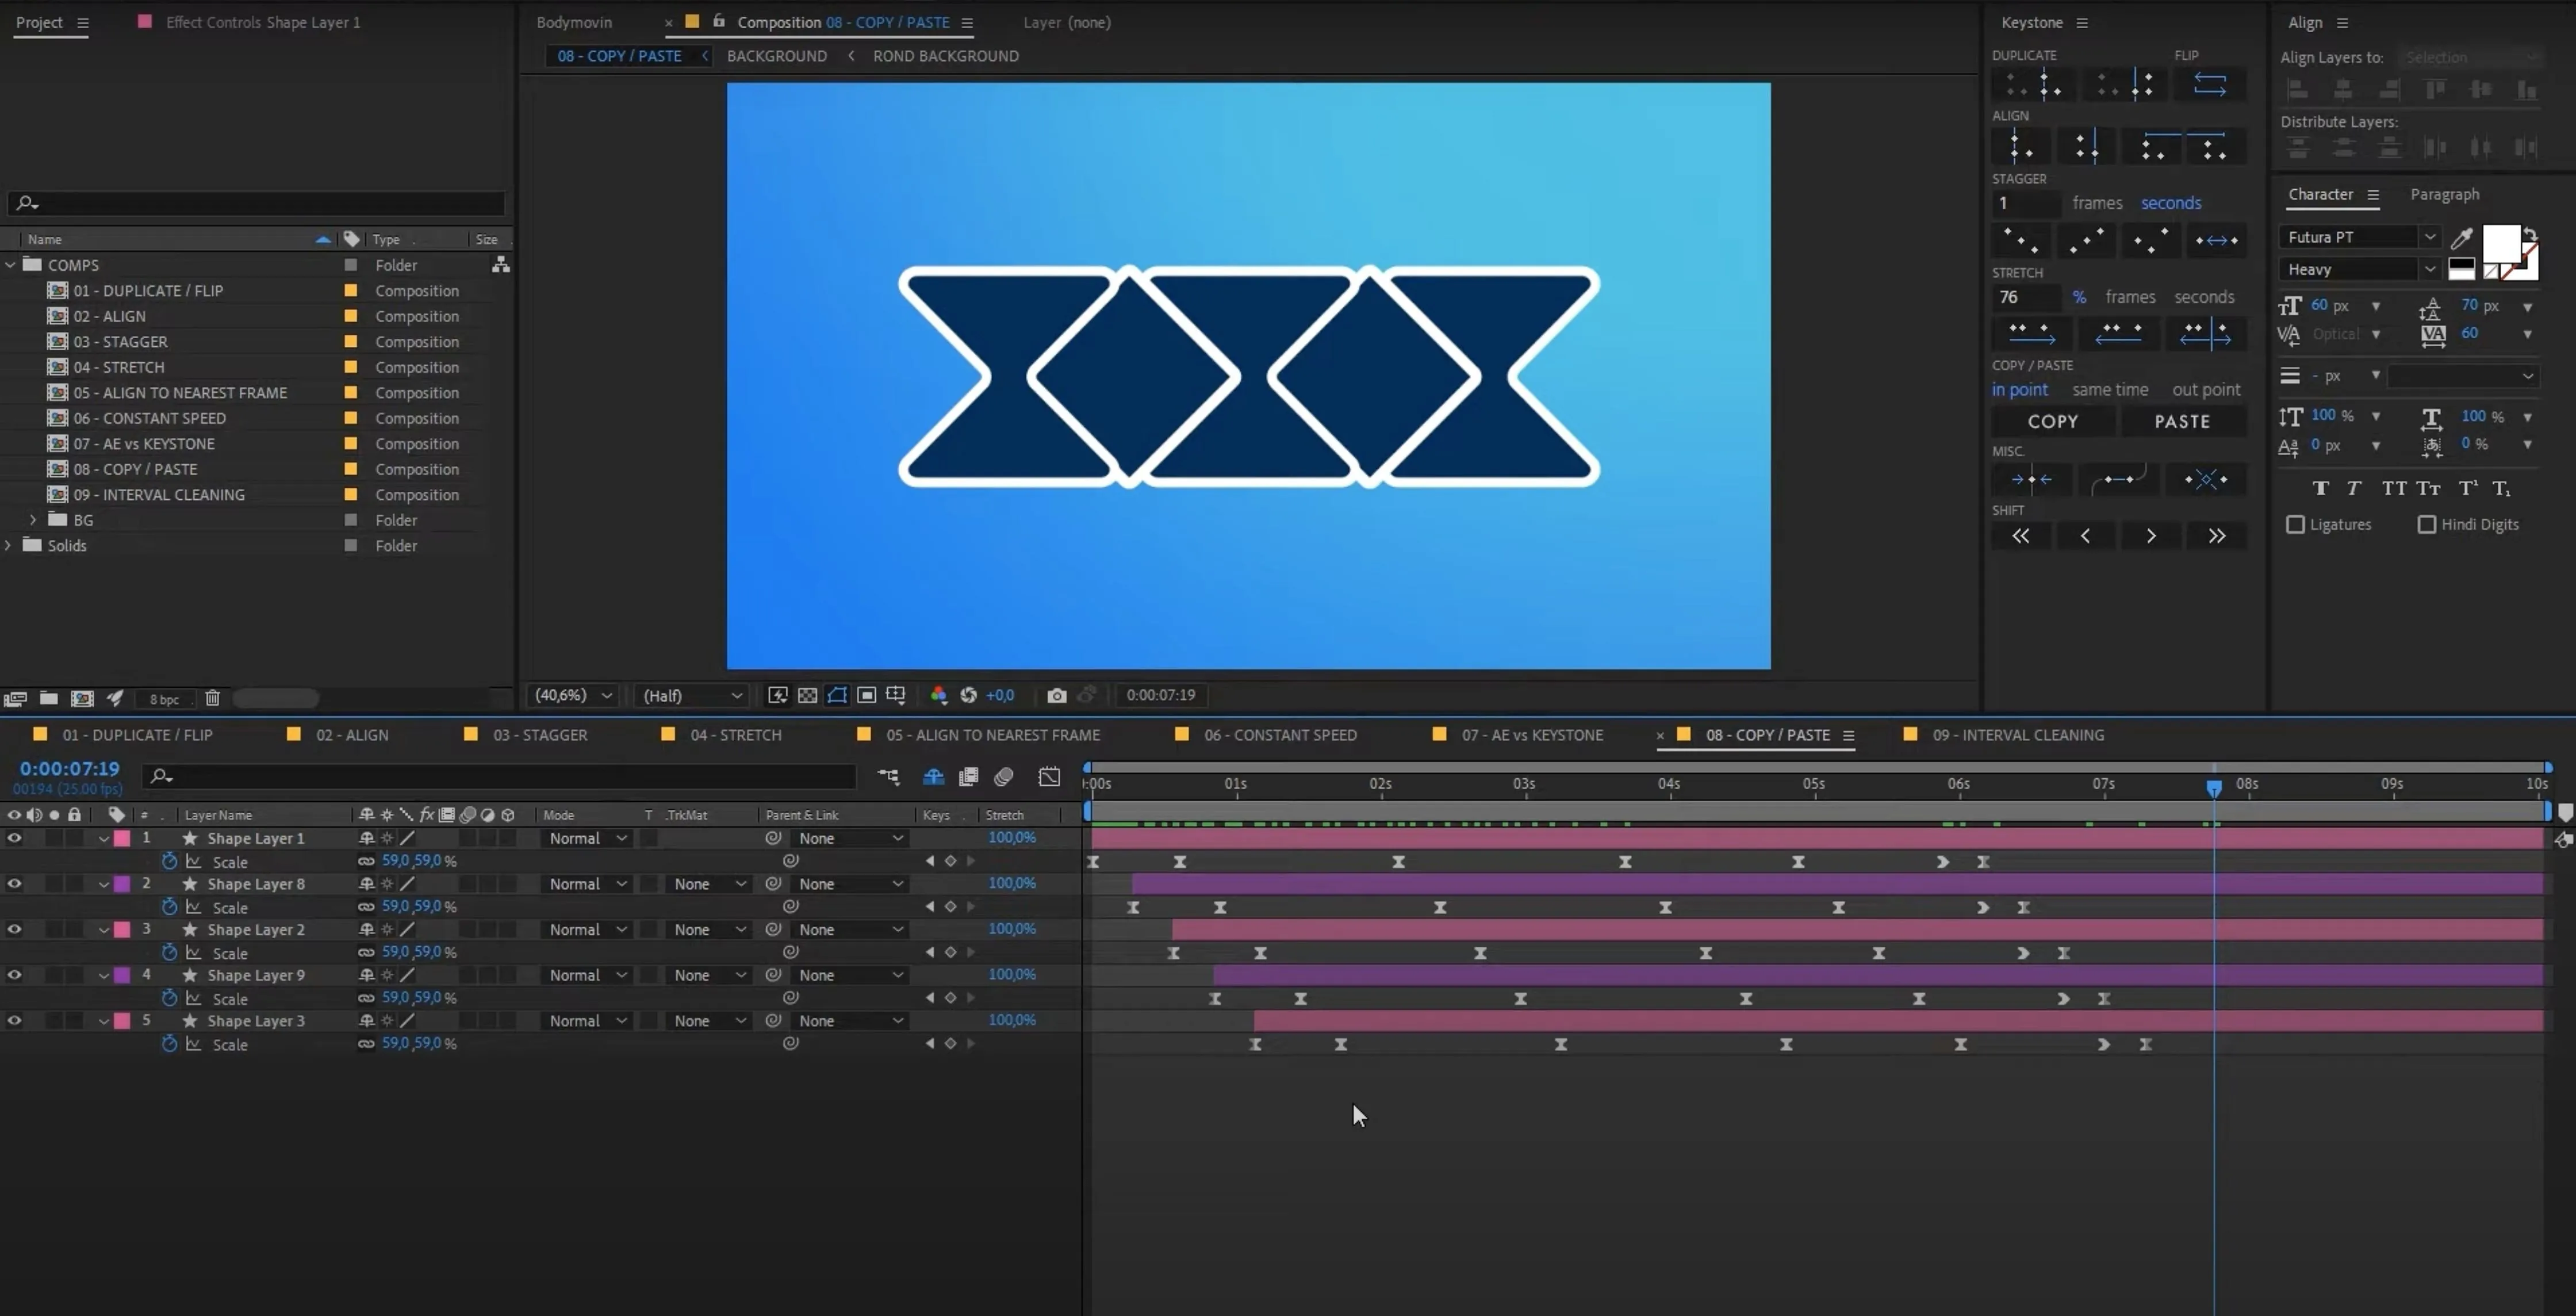Enable the Hindi Digits checkbox
The width and height of the screenshot is (2576, 1316).
[2426, 524]
